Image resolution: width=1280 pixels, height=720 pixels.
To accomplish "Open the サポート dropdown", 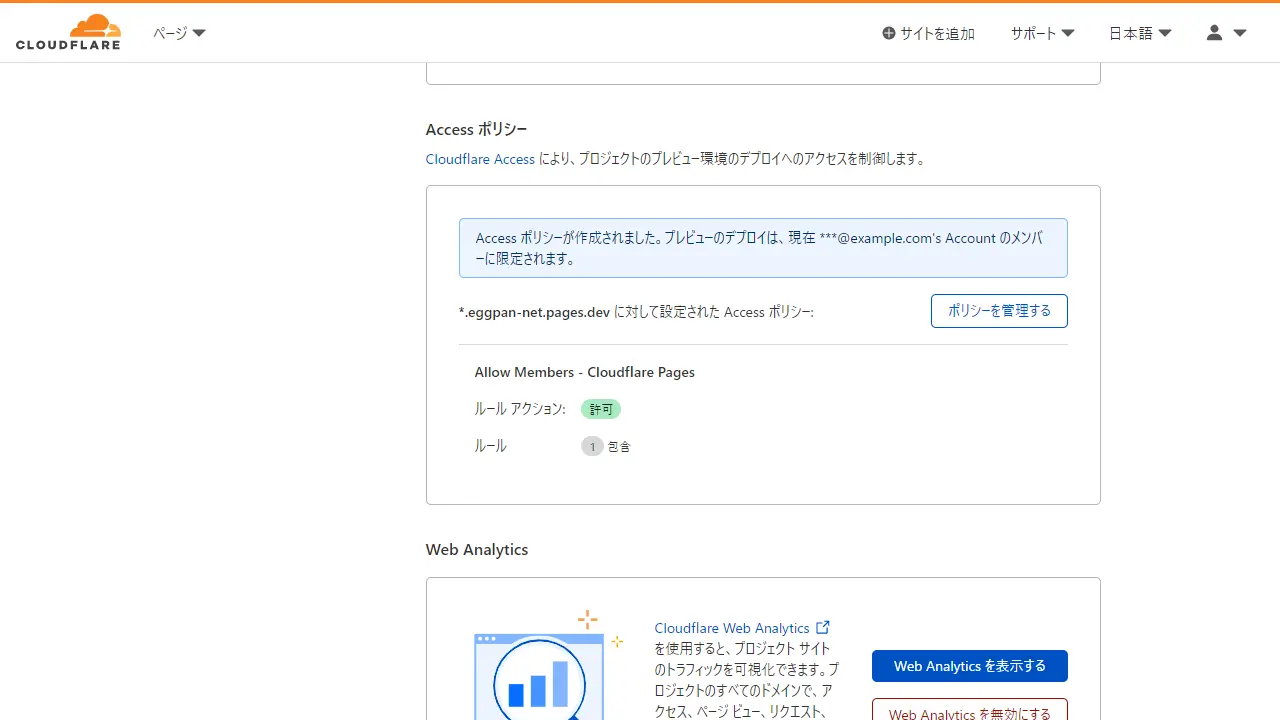I will coord(1042,33).
